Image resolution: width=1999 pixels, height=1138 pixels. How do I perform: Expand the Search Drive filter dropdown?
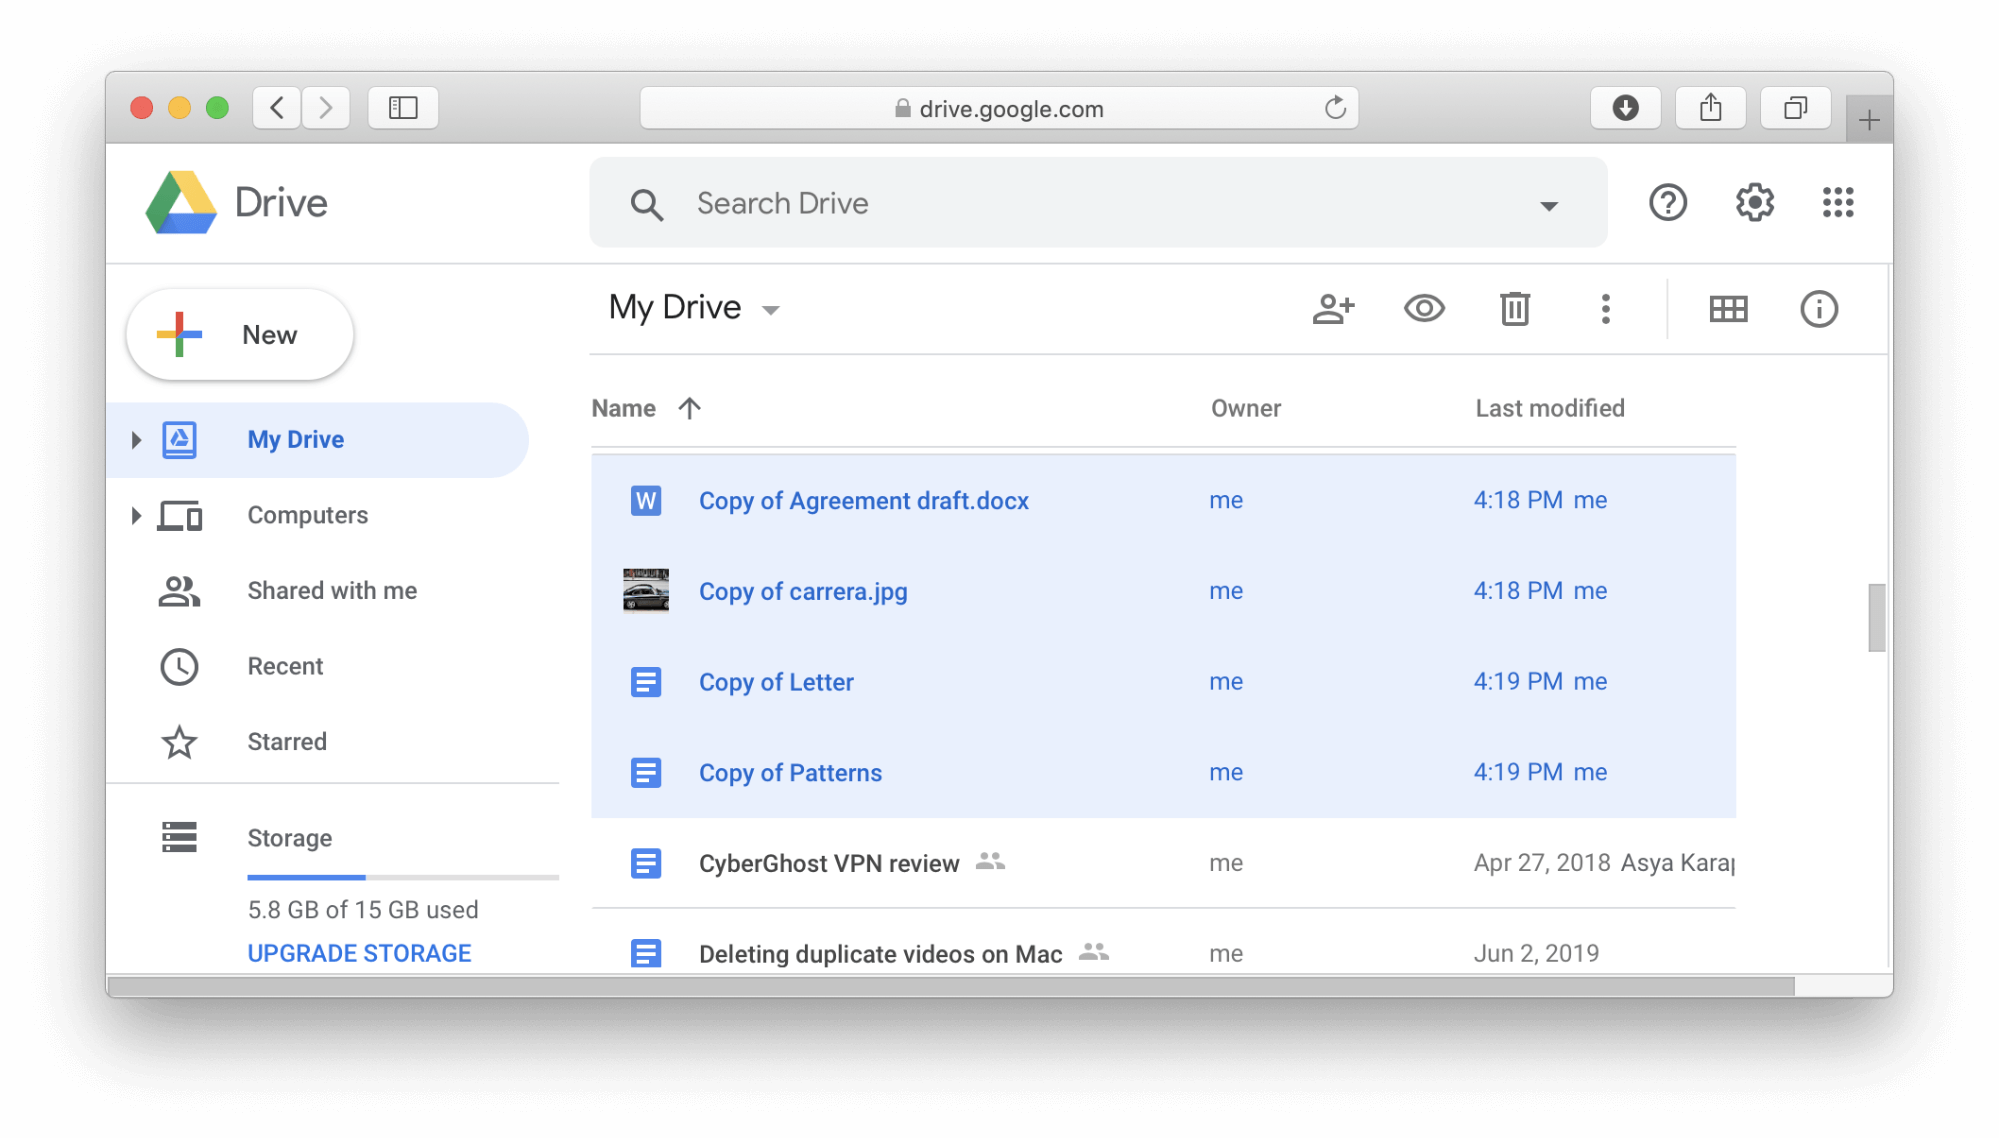tap(1547, 203)
